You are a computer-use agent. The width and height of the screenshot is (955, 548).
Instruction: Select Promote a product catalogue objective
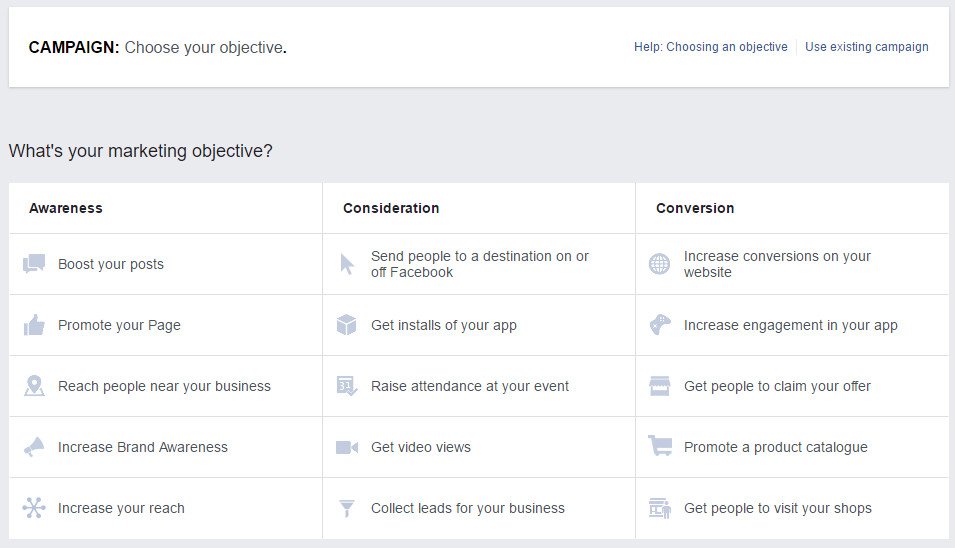pos(792,447)
